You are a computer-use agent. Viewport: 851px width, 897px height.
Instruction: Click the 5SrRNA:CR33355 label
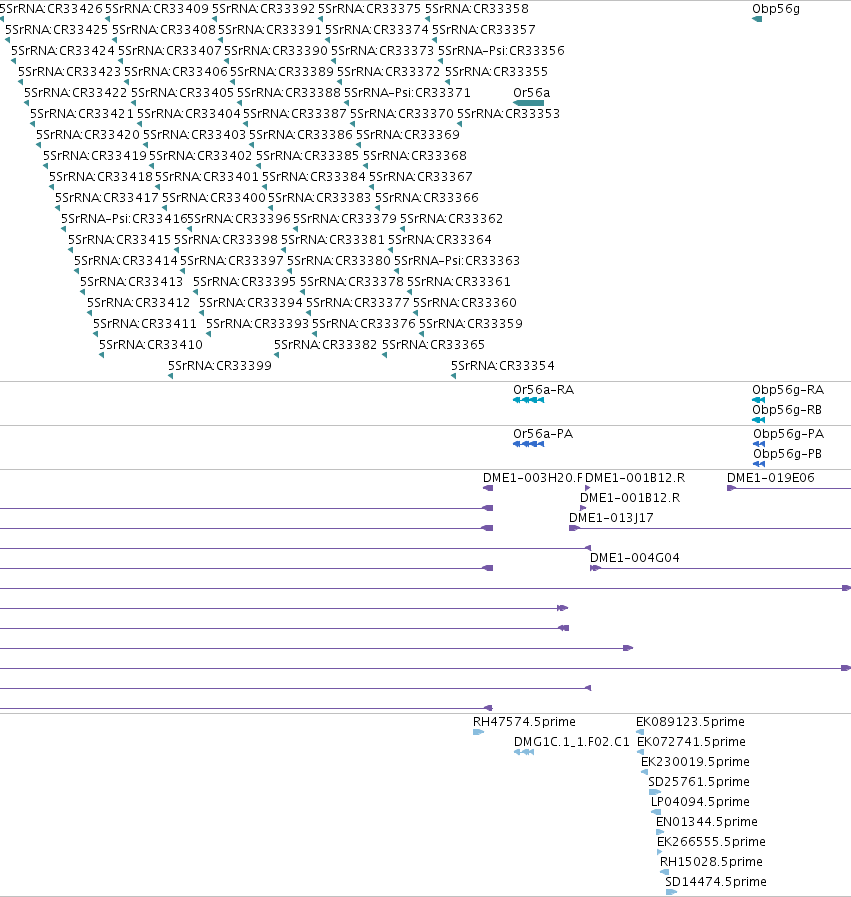496,72
